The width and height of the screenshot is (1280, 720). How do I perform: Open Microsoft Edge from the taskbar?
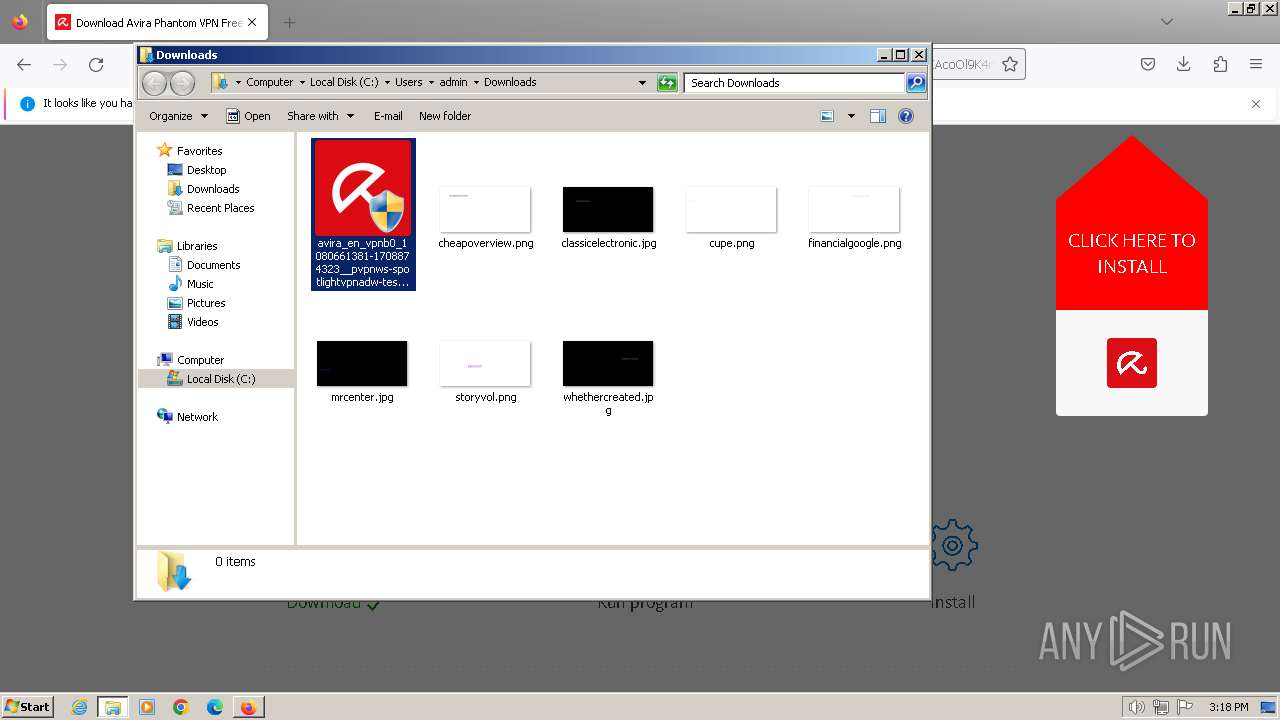215,707
